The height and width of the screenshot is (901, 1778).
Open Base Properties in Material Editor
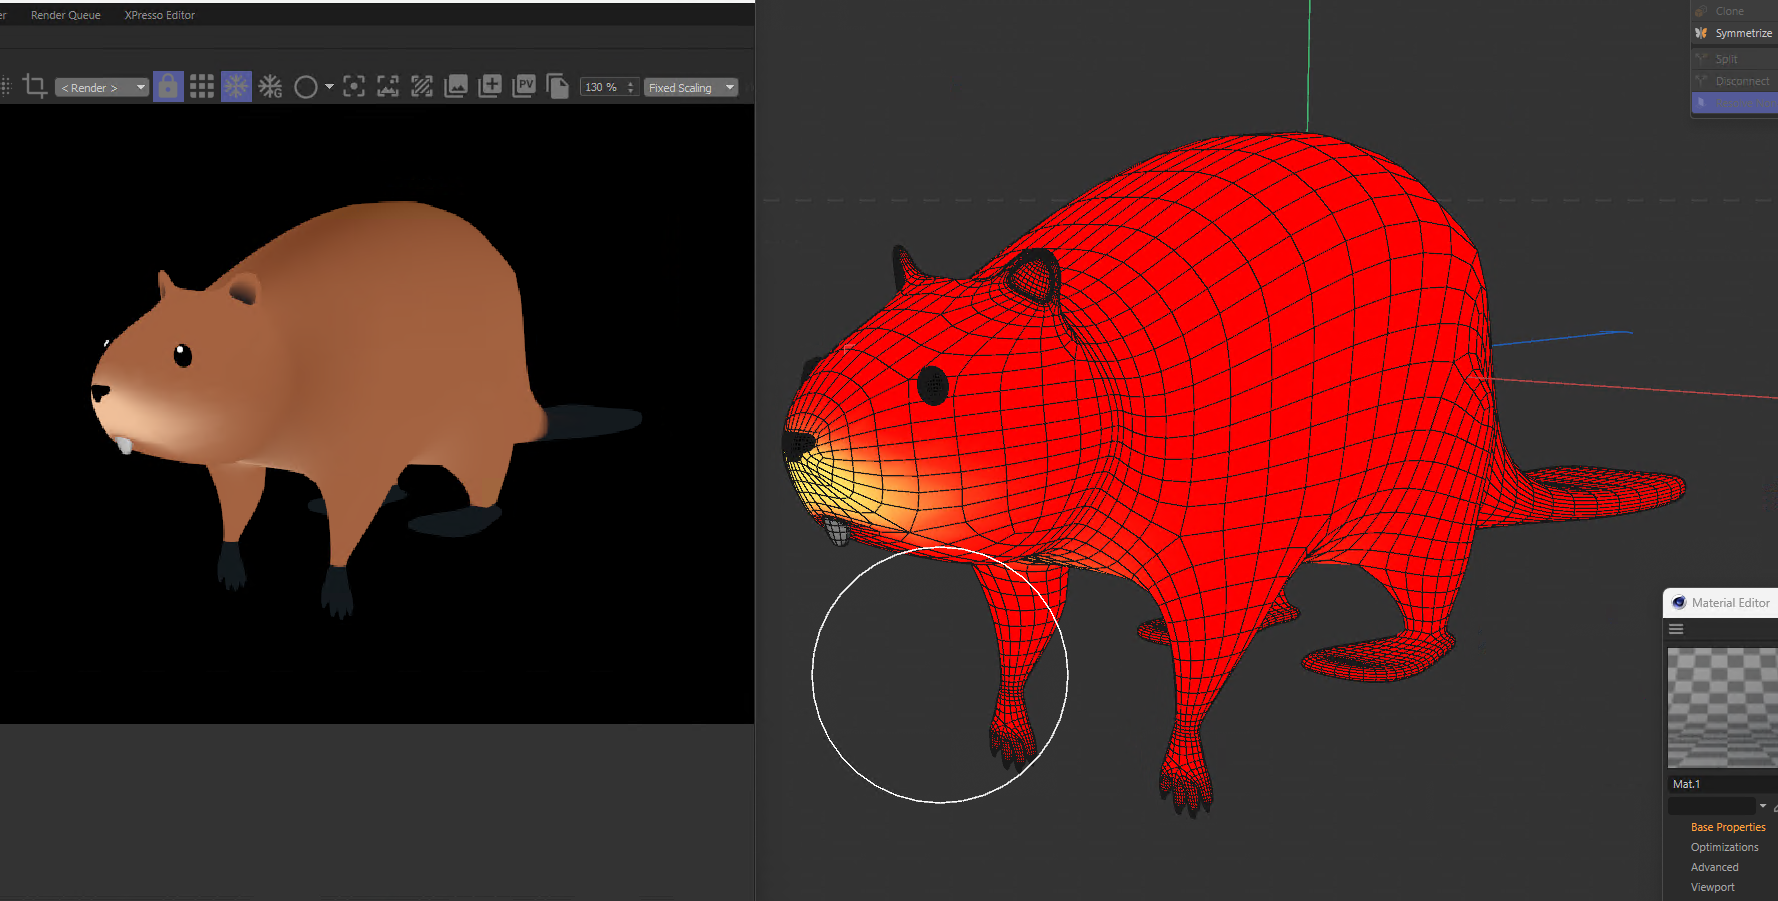1727,827
